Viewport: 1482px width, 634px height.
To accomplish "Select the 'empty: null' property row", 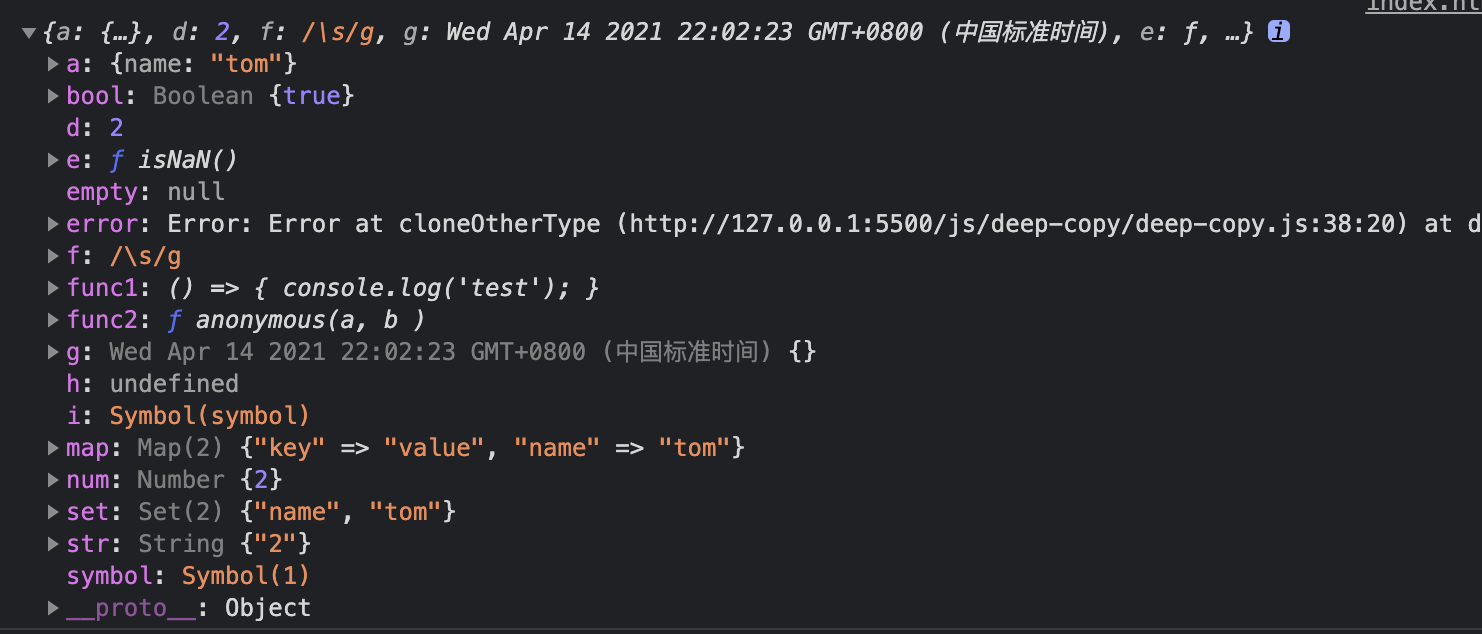I will tap(145, 192).
